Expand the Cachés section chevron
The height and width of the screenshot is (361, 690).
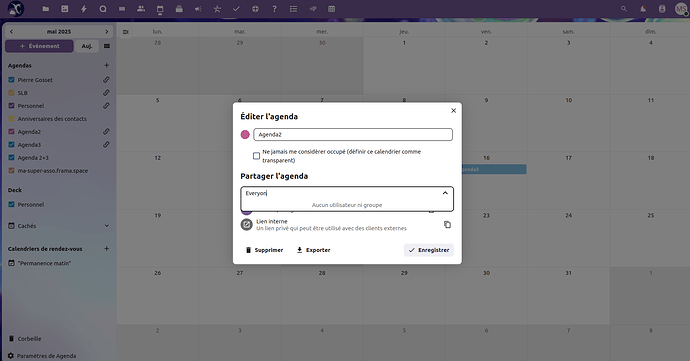[x=106, y=226]
